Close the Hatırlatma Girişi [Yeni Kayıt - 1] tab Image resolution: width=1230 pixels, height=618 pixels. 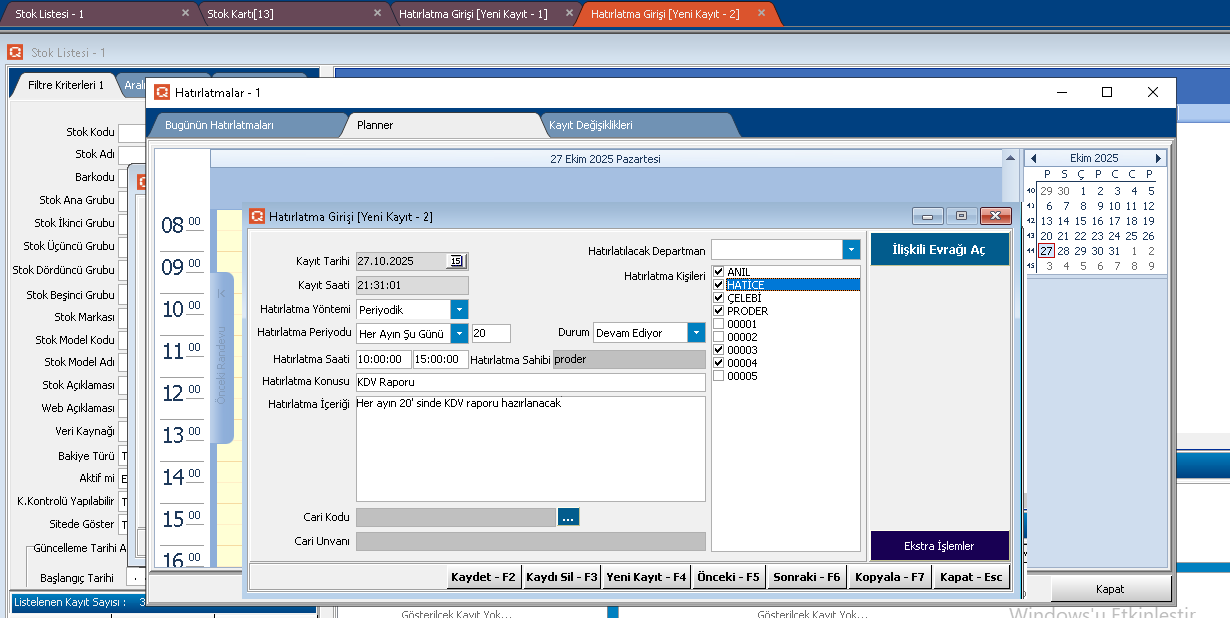click(569, 13)
